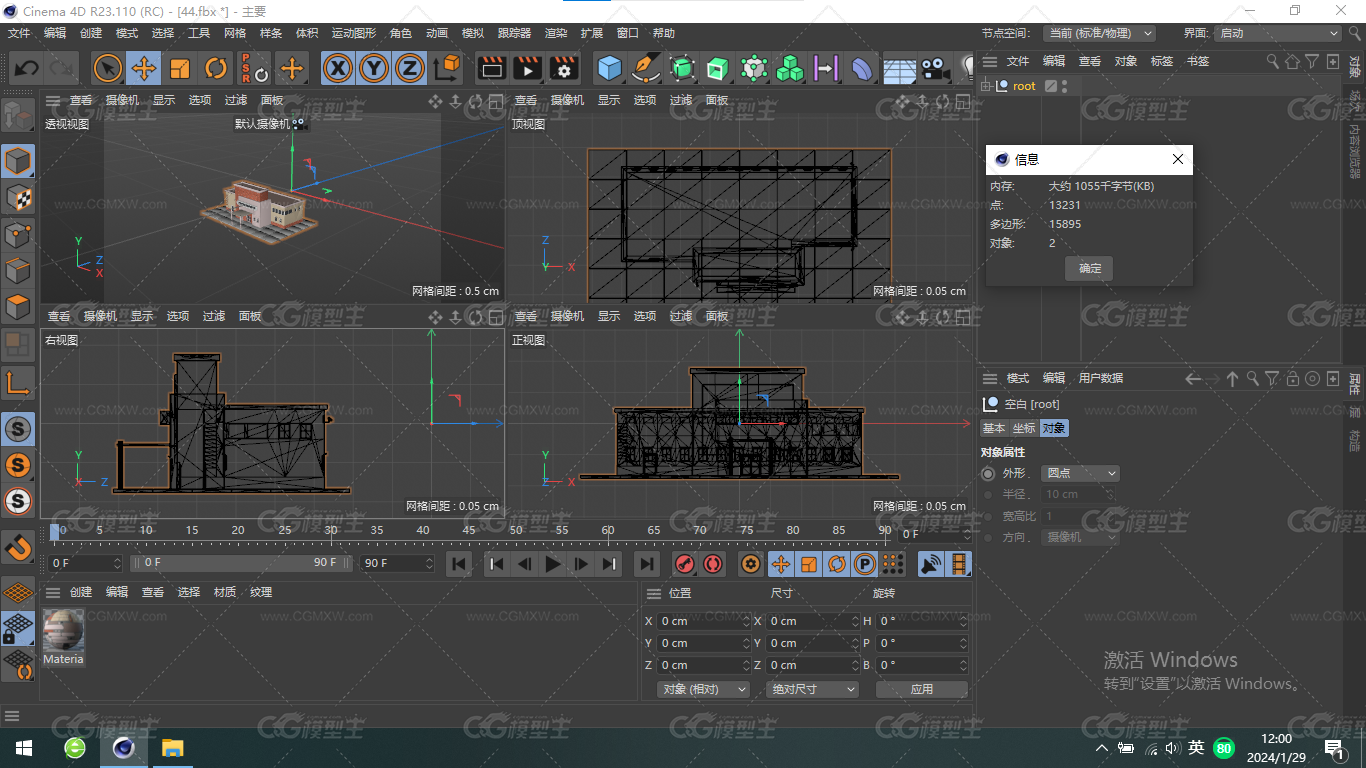Switch to Points mode
1366x768 pixels.
pyautogui.click(x=18, y=234)
